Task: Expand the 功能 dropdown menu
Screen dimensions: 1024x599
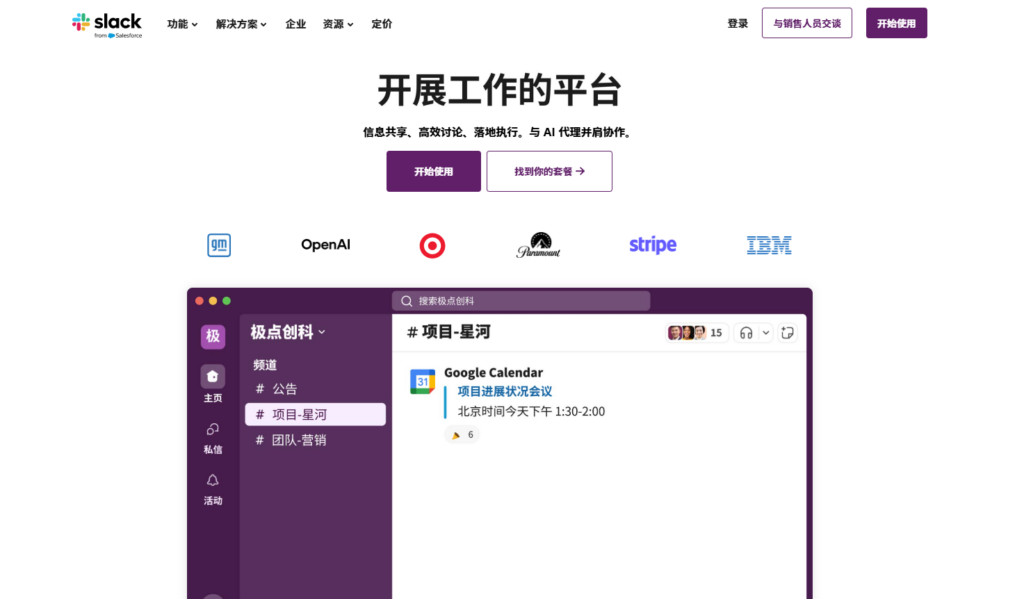Action: click(x=180, y=24)
